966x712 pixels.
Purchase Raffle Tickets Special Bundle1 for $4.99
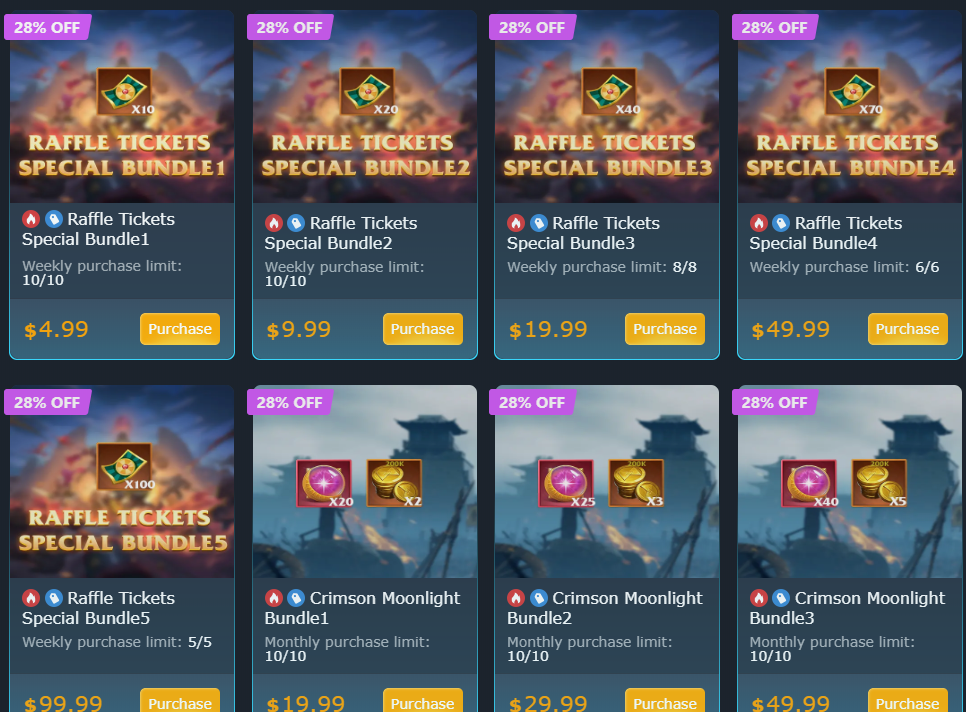coord(180,329)
